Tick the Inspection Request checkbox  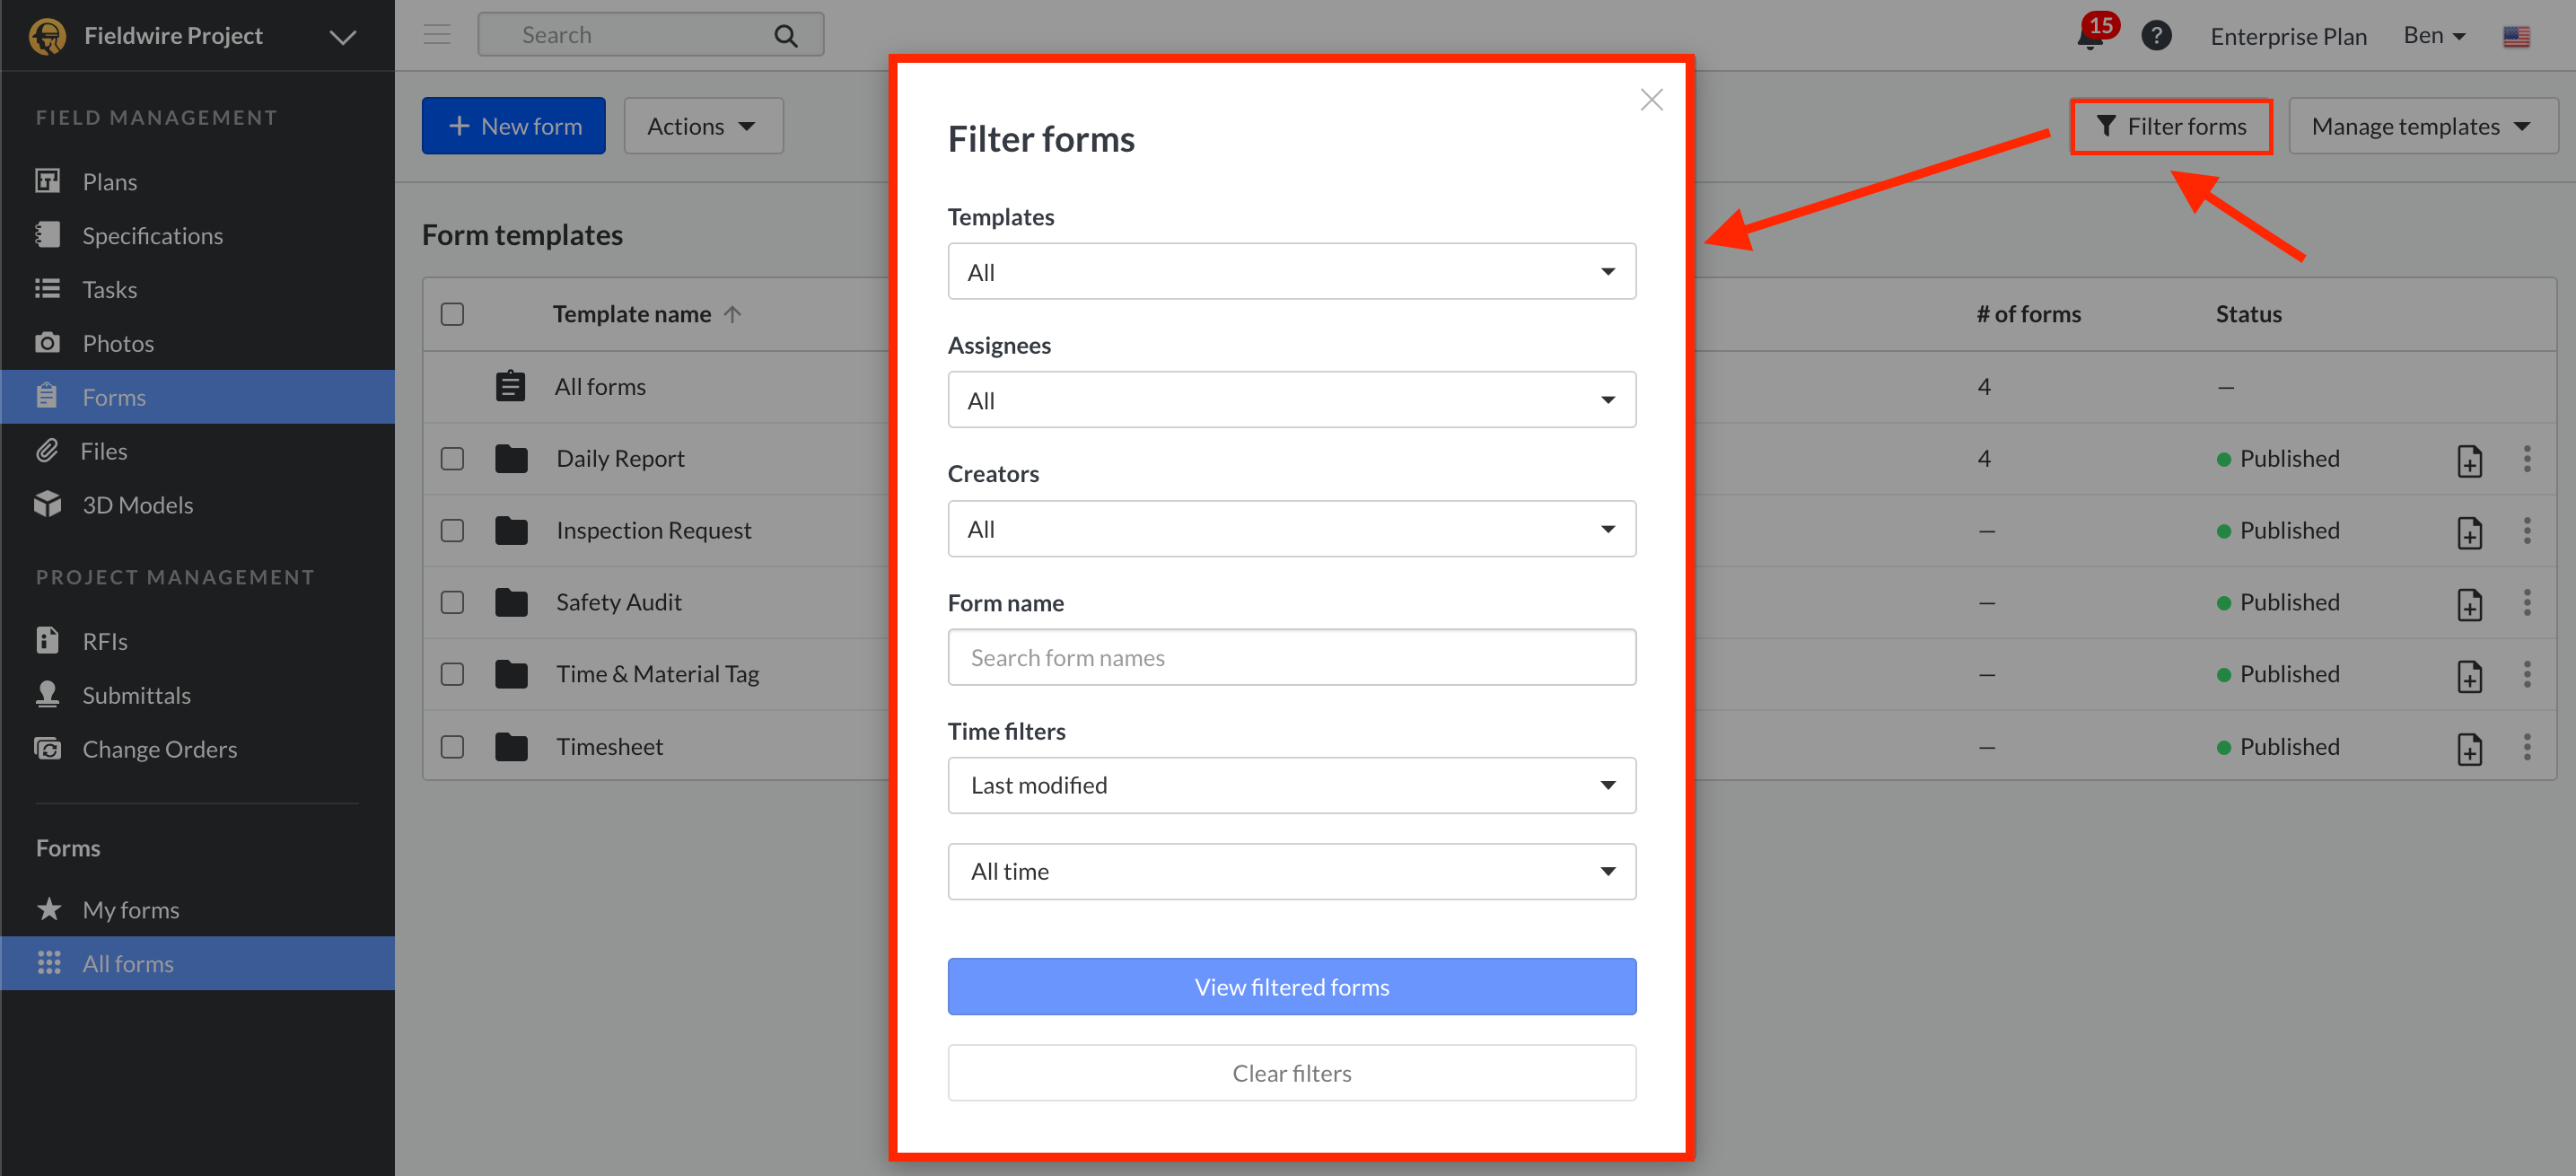pyautogui.click(x=452, y=531)
